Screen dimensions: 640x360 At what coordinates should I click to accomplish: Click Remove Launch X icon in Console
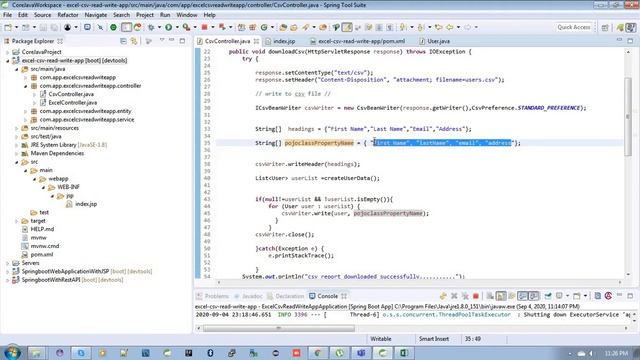pyautogui.click(x=454, y=296)
